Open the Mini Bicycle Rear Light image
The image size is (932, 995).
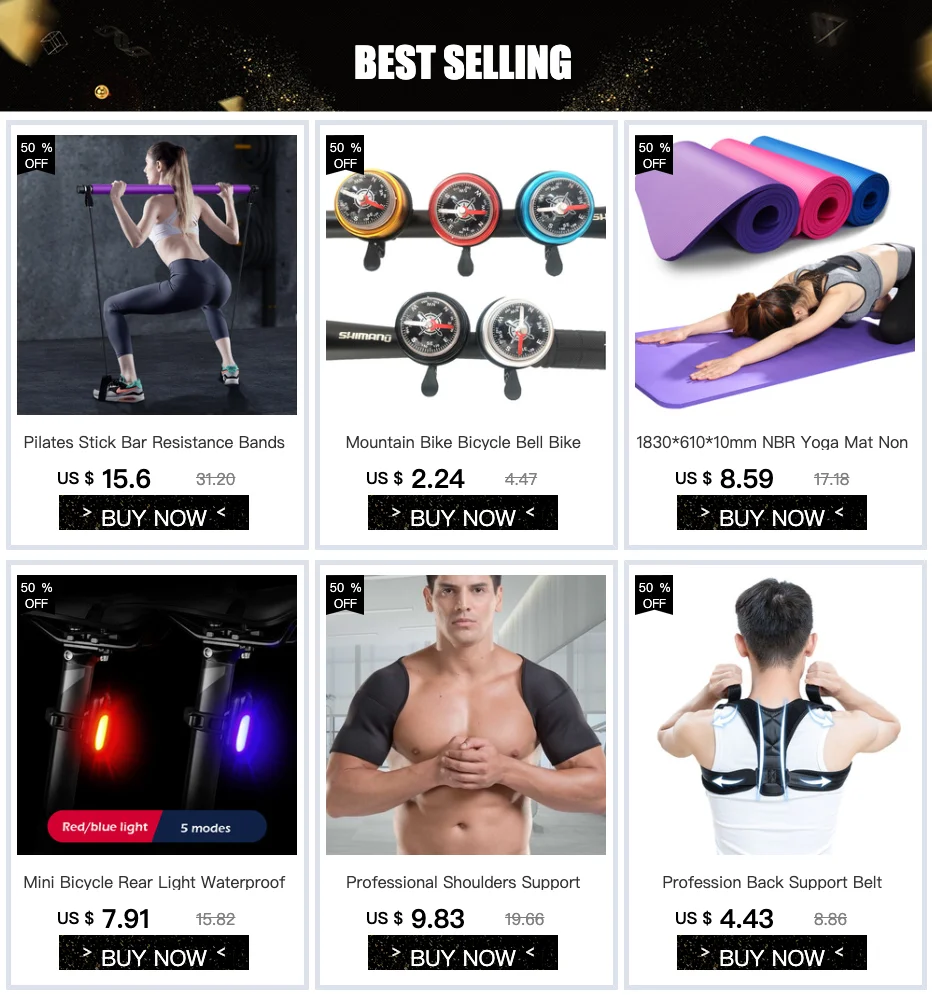click(157, 715)
